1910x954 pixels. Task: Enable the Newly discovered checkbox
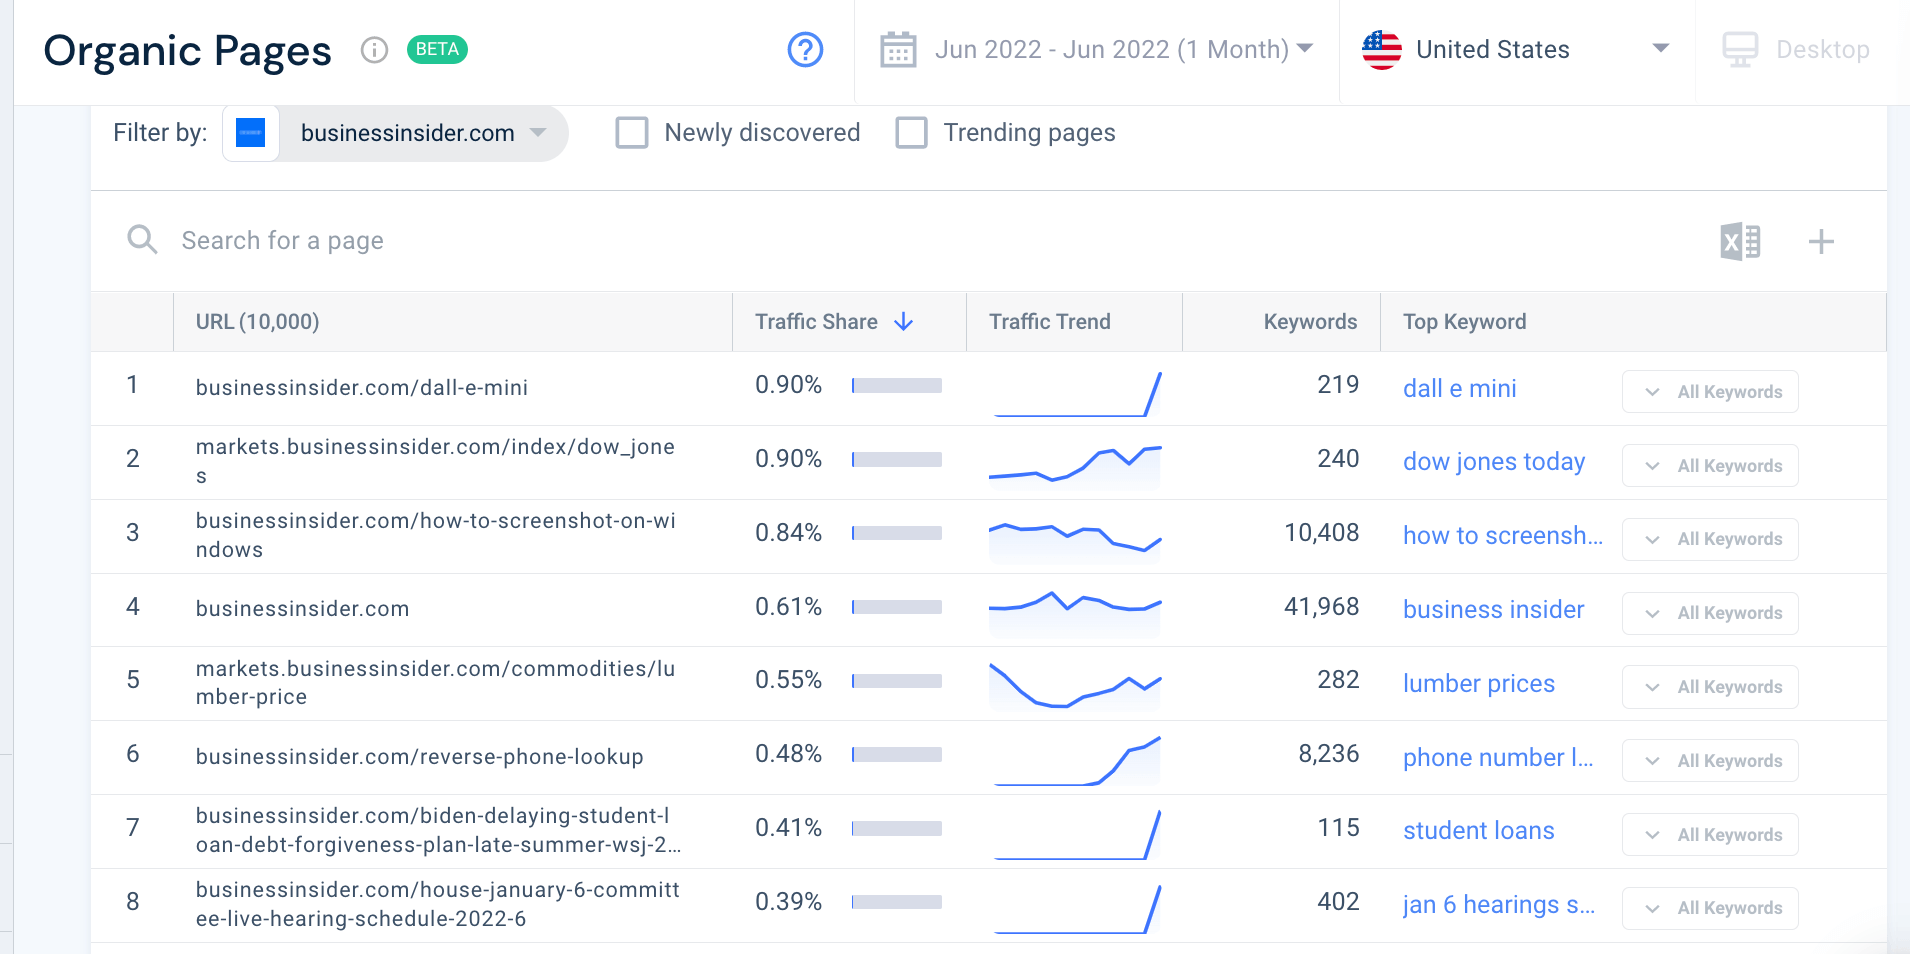[632, 132]
